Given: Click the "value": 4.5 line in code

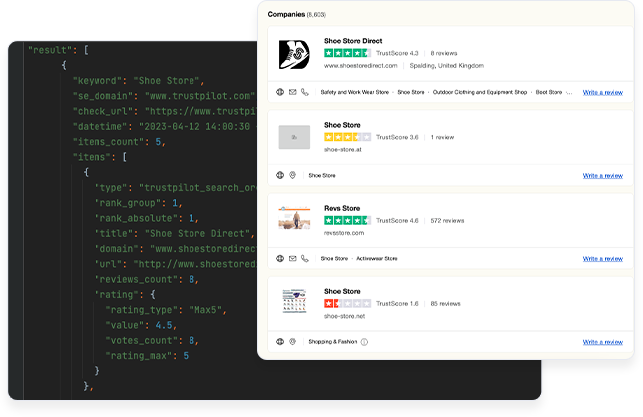Looking at the screenshot, I should coord(141,325).
